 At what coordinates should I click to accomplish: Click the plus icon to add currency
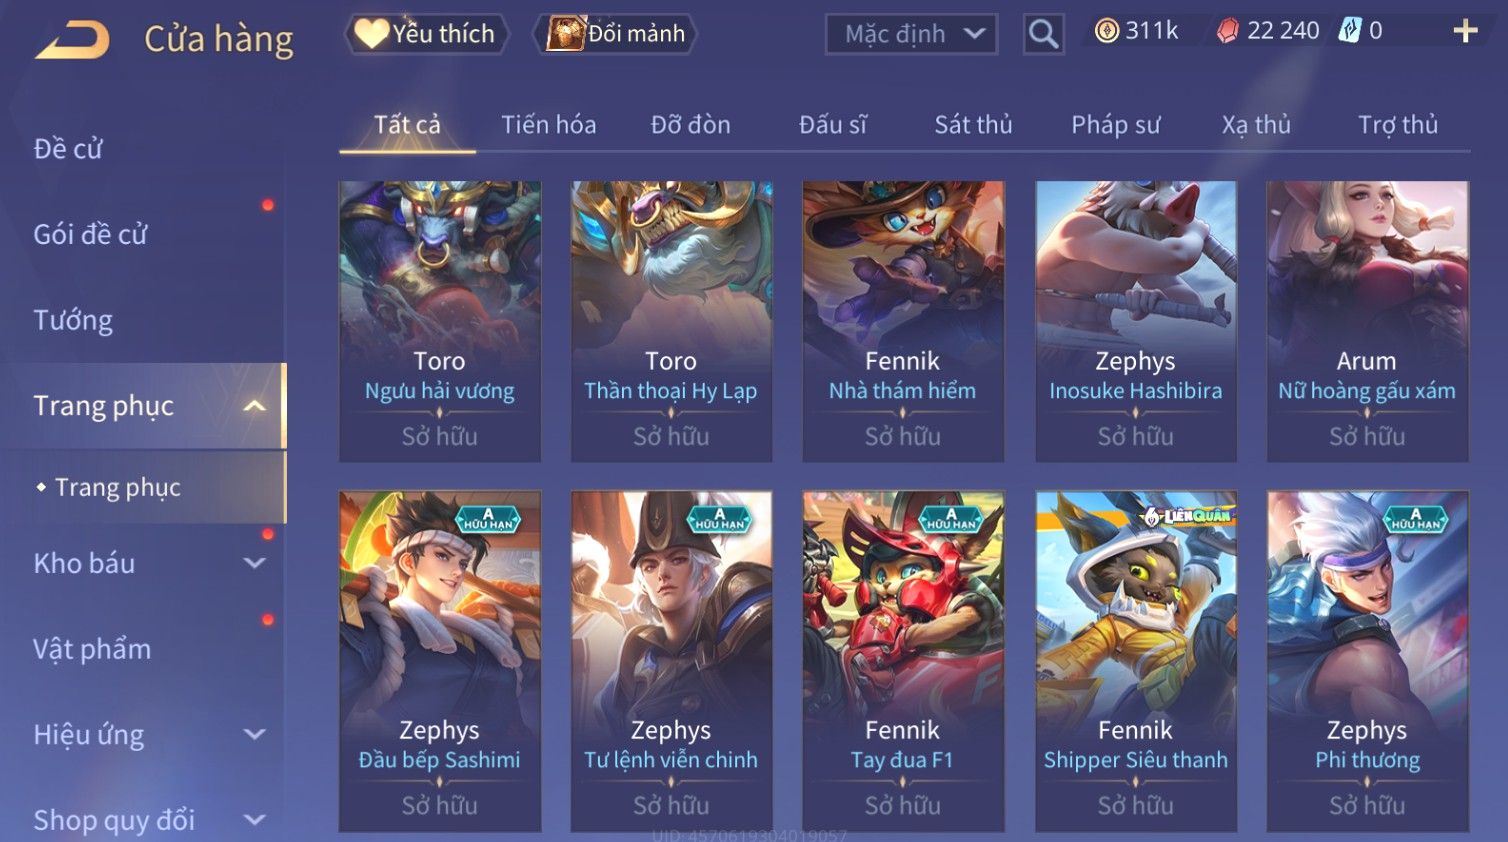[x=1465, y=31]
